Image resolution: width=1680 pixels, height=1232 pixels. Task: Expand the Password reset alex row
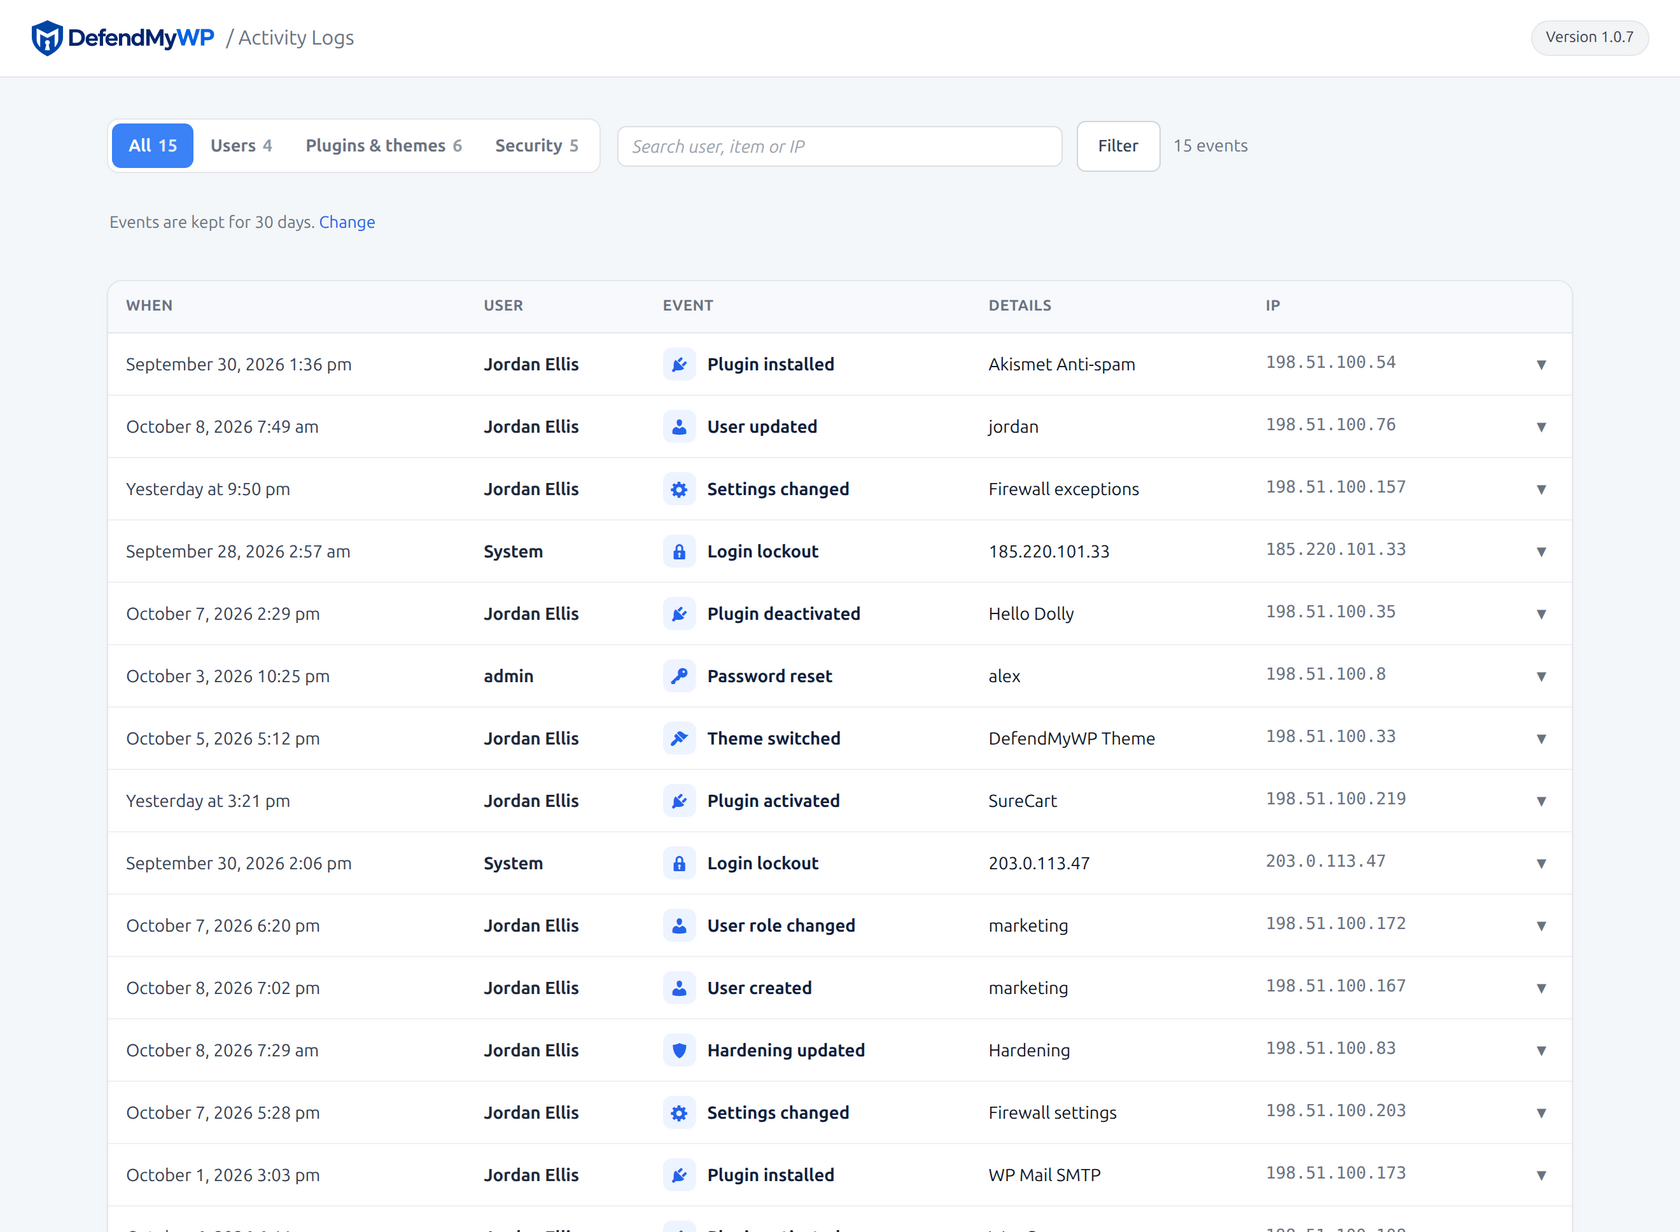1541,676
